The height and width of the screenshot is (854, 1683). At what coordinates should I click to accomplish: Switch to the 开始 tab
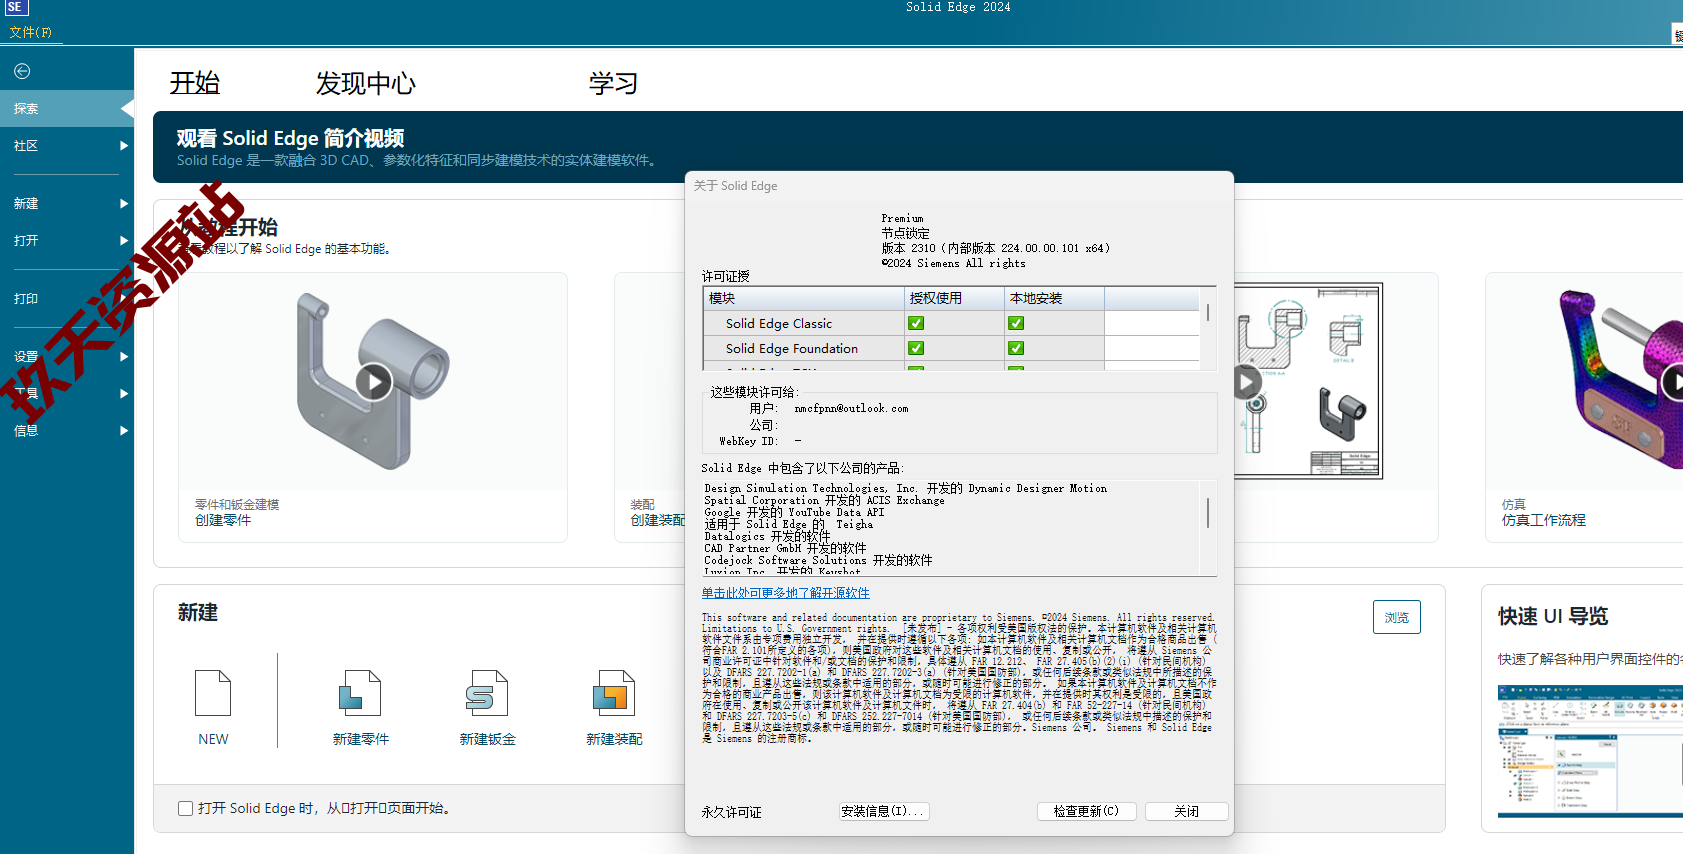[195, 83]
